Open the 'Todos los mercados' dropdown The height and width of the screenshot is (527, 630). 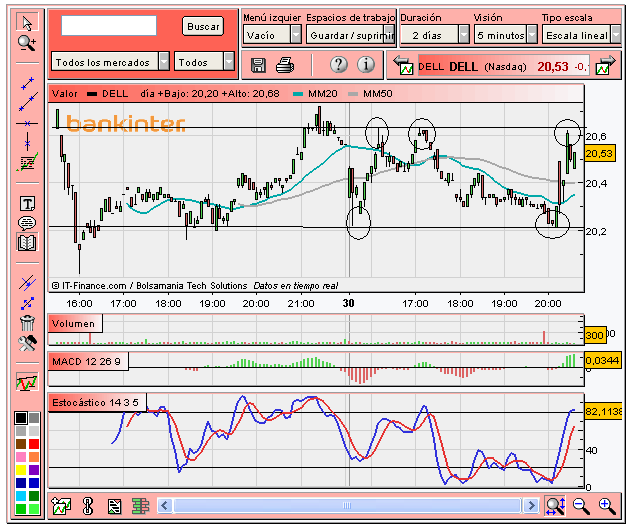[110, 62]
